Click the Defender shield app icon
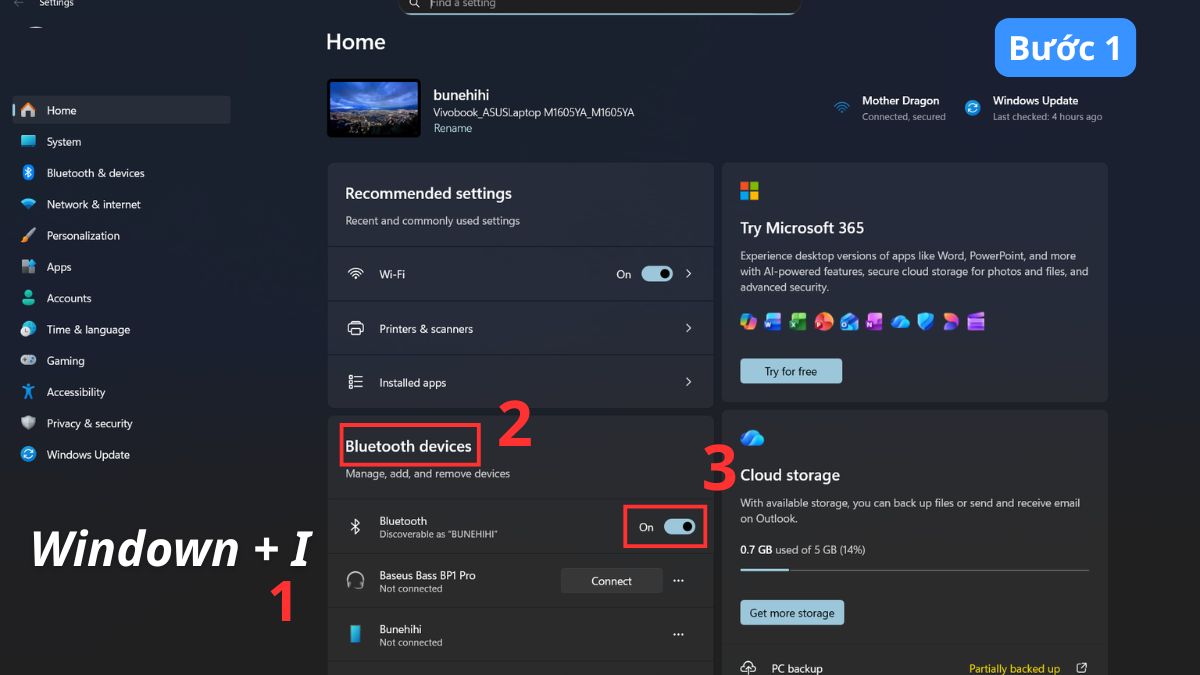 [926, 321]
